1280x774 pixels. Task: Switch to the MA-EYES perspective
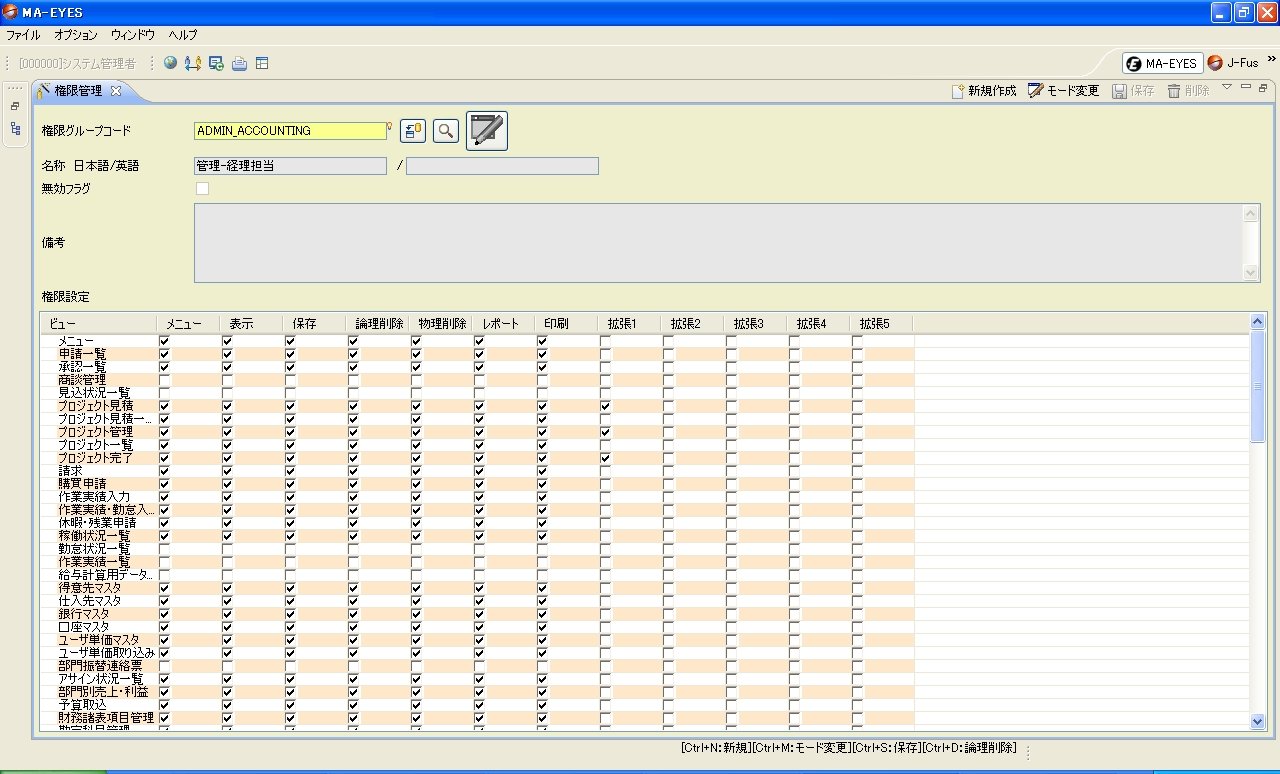pos(1162,63)
